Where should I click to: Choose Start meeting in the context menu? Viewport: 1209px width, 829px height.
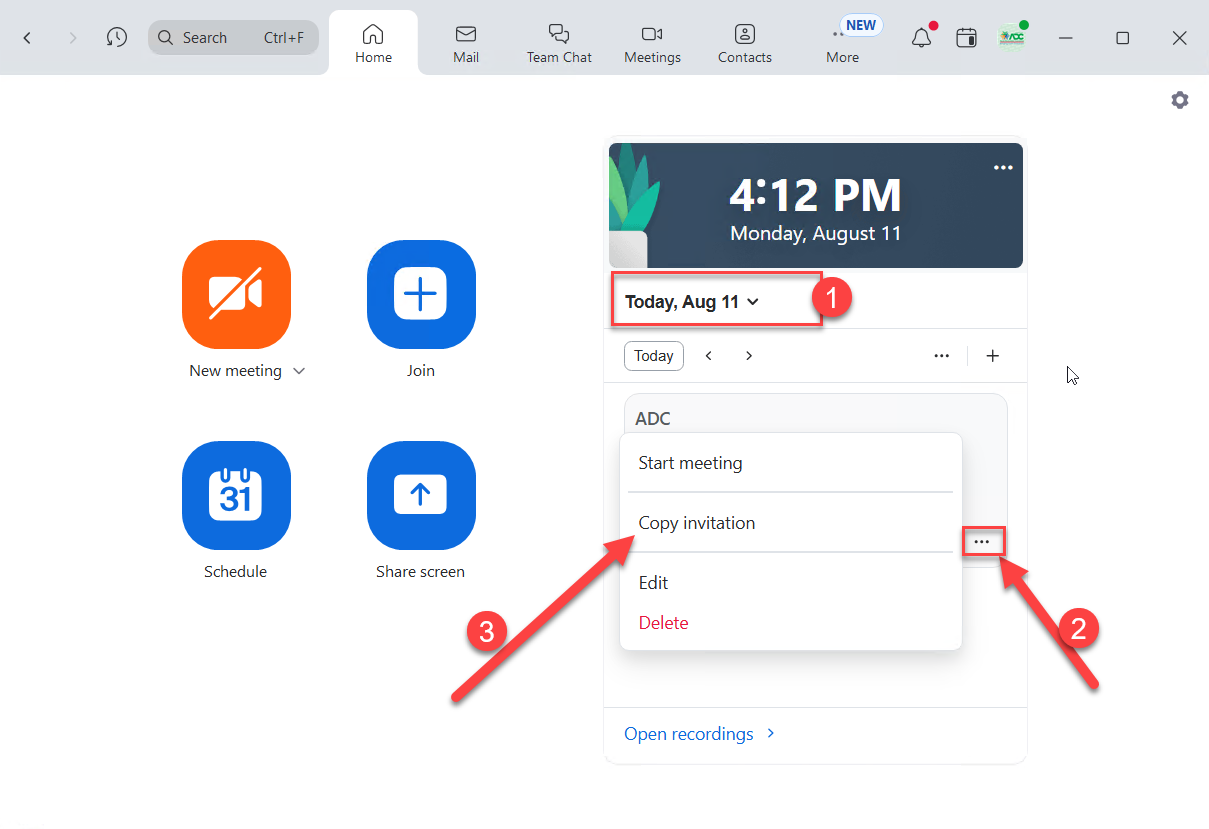[690, 463]
